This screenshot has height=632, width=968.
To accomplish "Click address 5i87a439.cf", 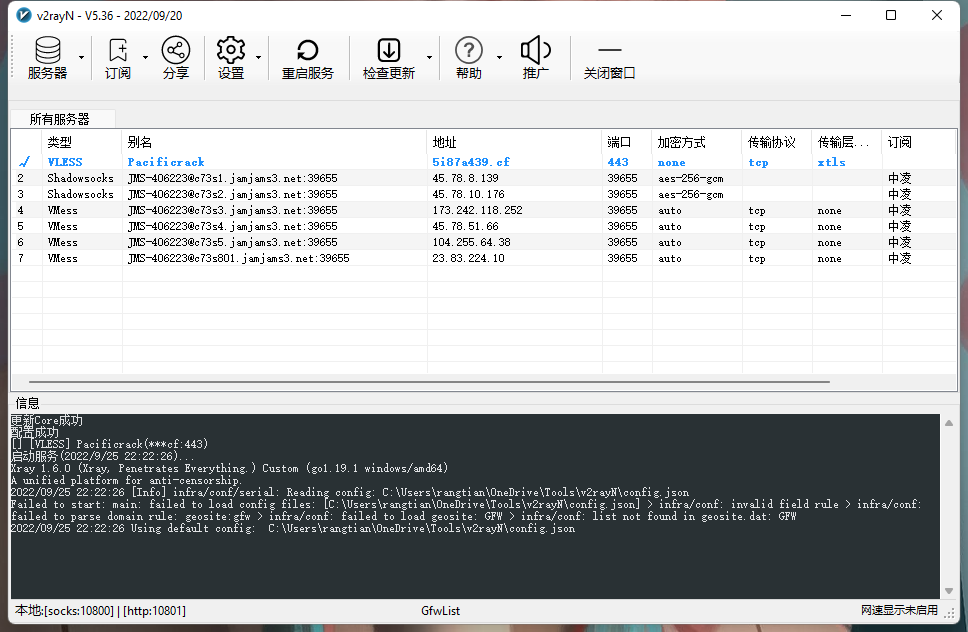I will point(471,162).
